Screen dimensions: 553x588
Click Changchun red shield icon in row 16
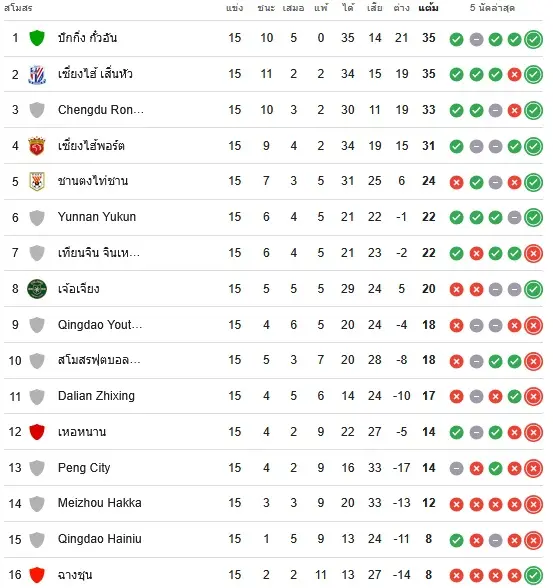coord(37,575)
